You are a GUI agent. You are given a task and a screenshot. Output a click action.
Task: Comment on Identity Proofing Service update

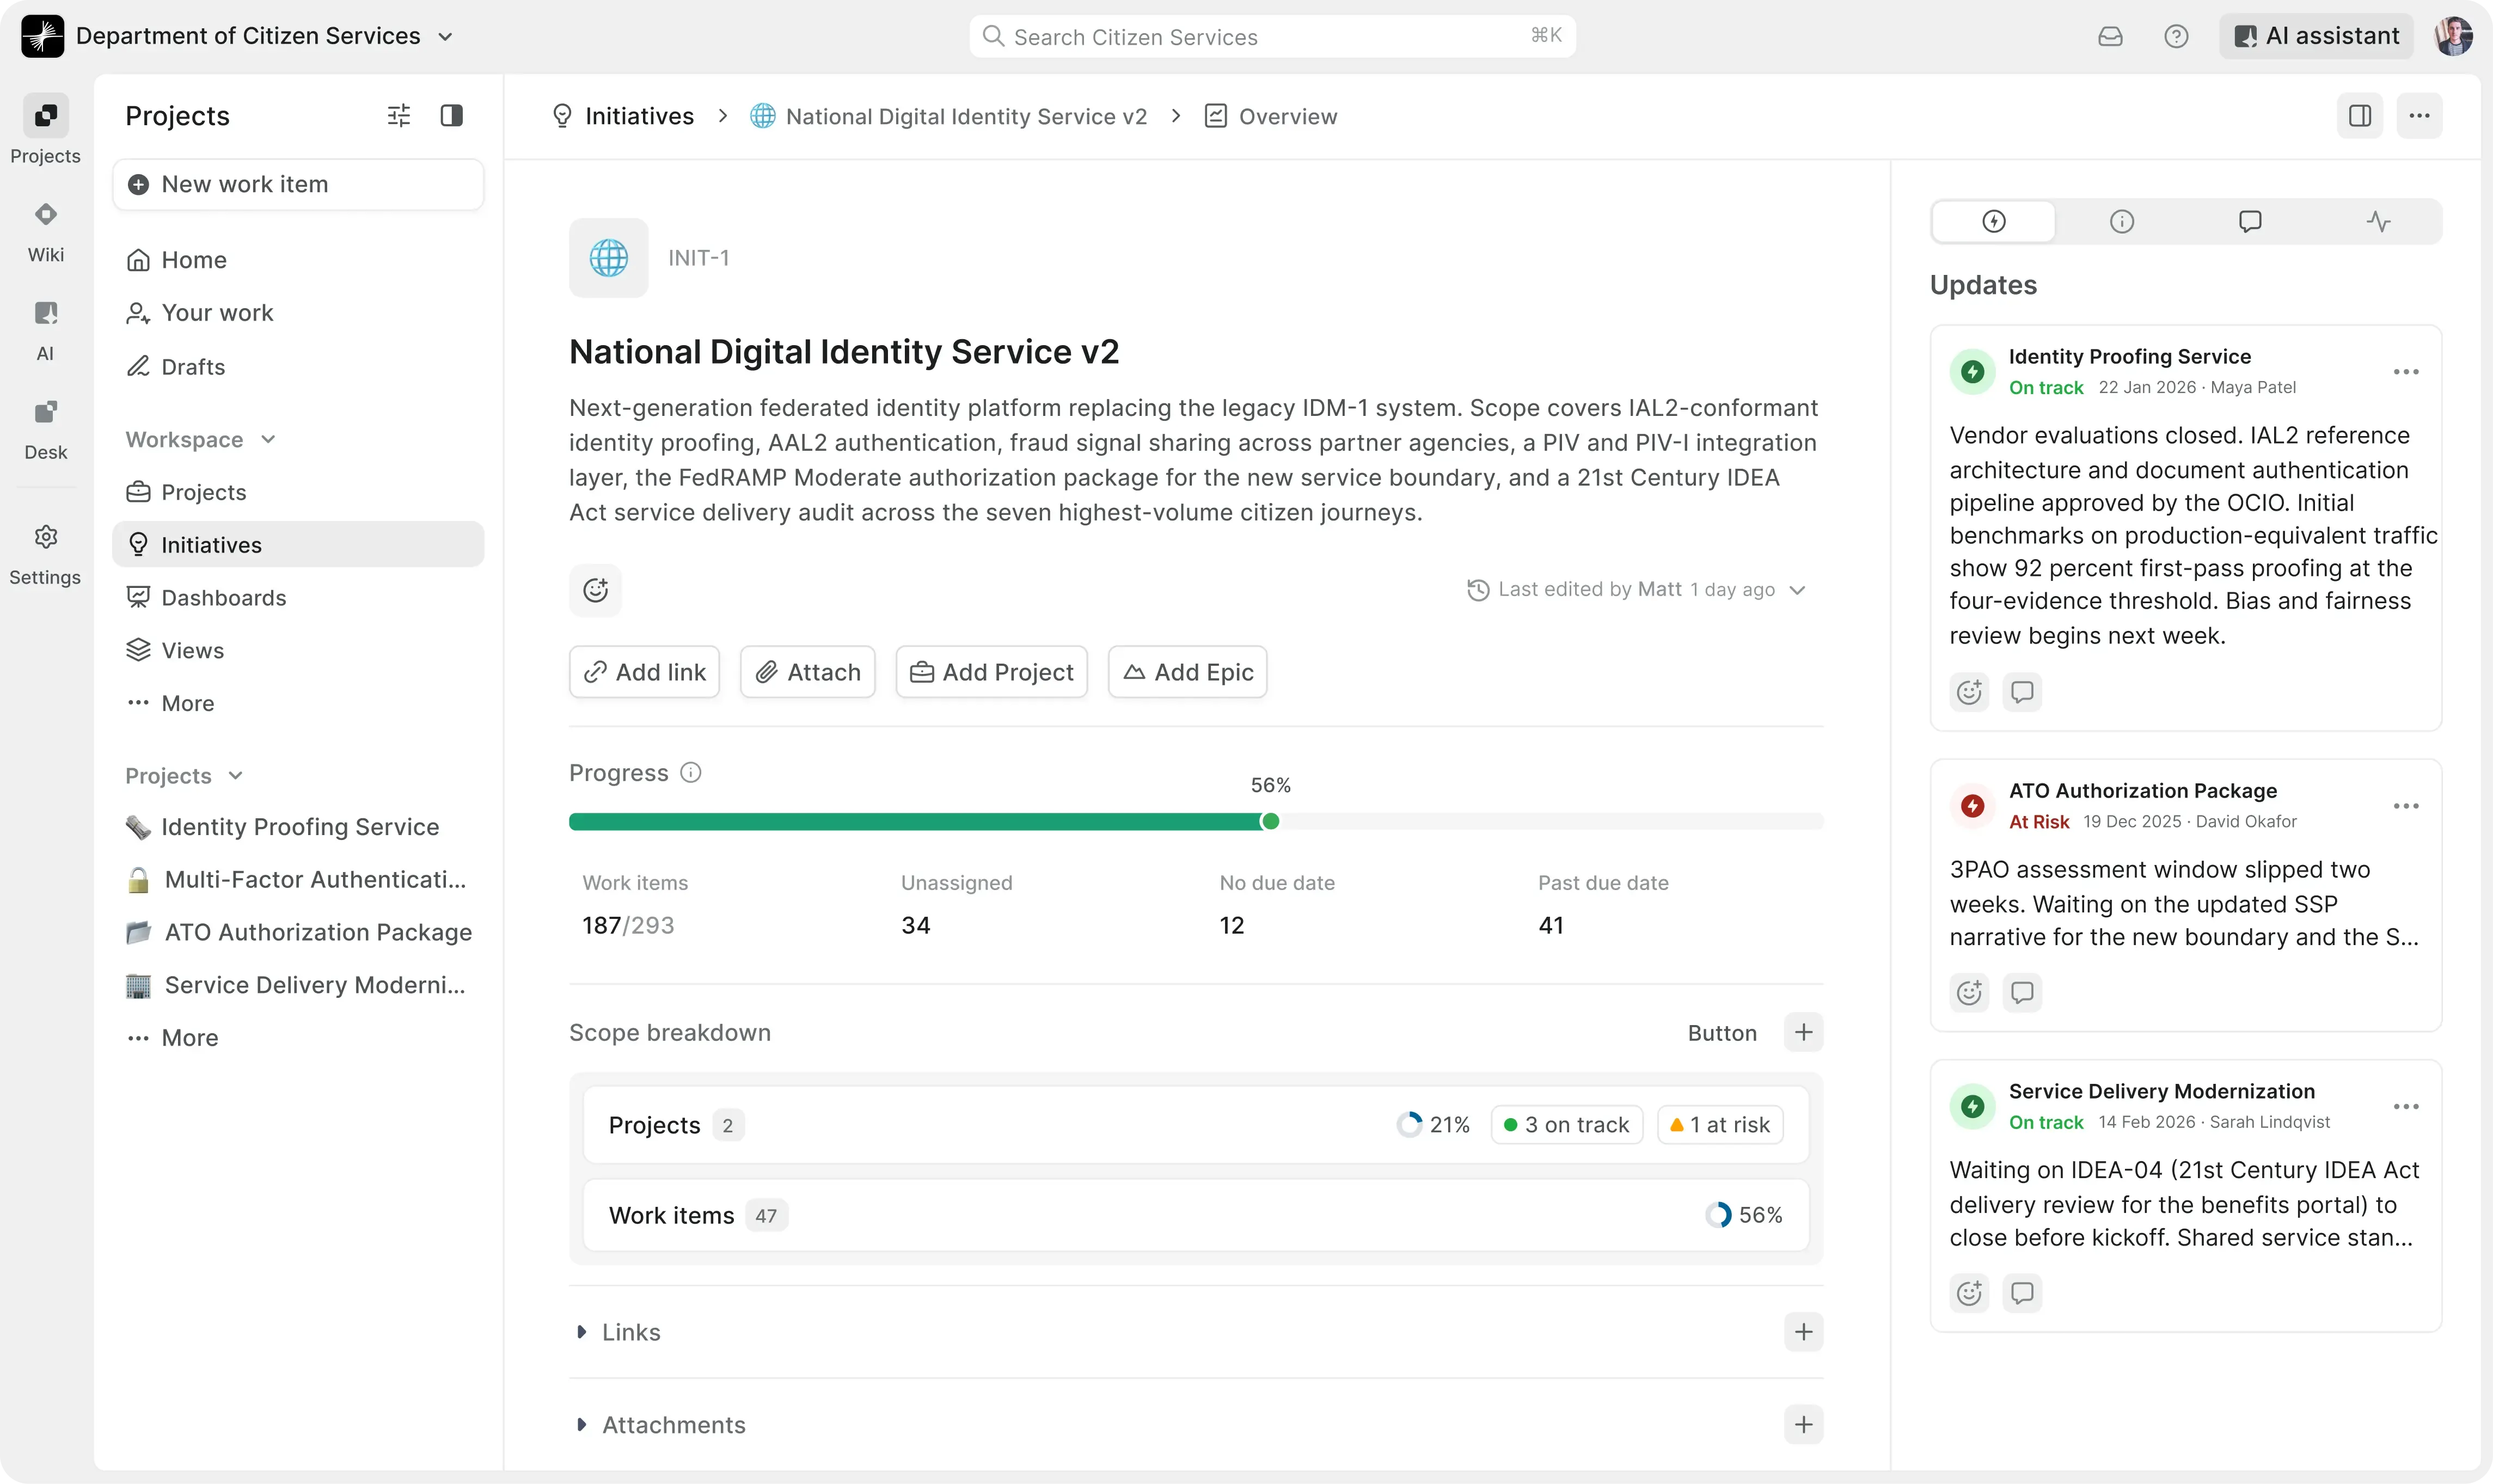coord(2022,692)
